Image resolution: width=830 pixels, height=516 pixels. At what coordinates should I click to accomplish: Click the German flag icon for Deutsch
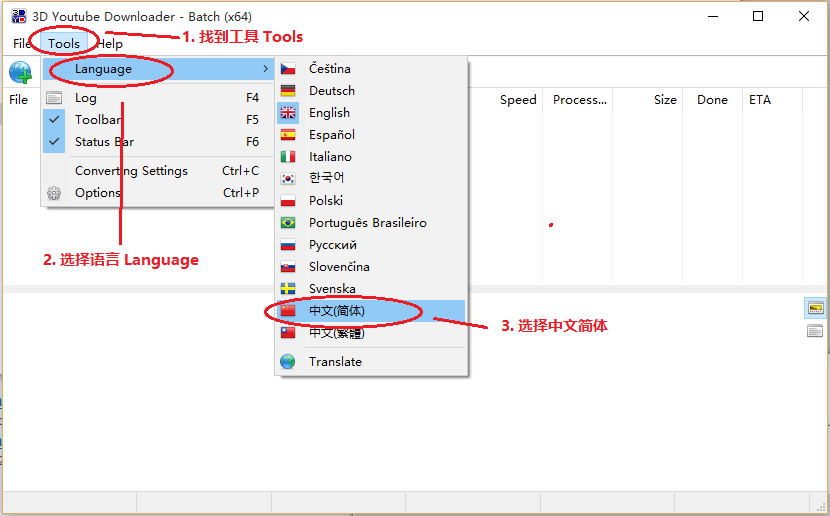click(288, 91)
